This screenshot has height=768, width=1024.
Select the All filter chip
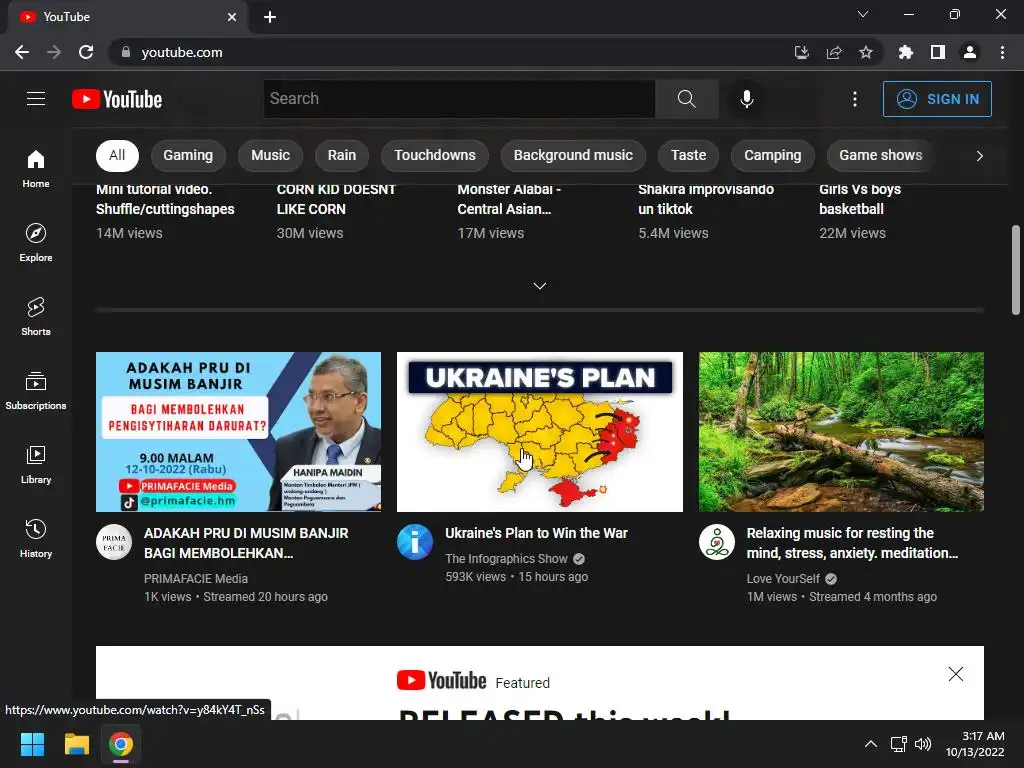click(x=117, y=155)
